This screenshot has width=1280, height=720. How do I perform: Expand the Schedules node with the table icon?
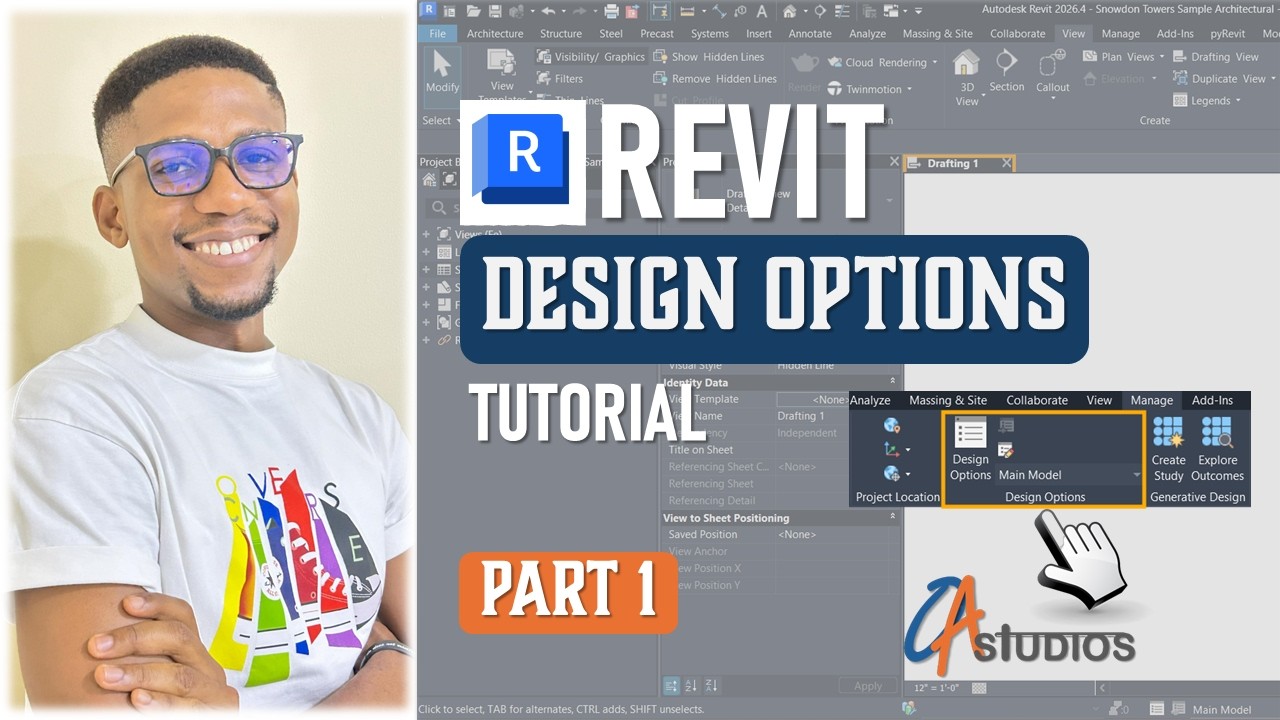pyautogui.click(x=426, y=270)
